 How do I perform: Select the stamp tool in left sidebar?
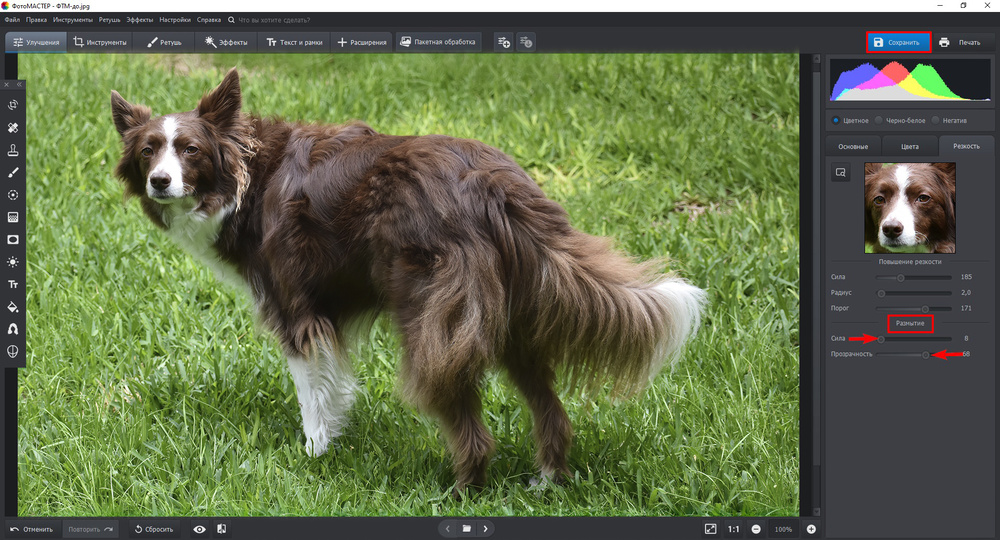(13, 150)
